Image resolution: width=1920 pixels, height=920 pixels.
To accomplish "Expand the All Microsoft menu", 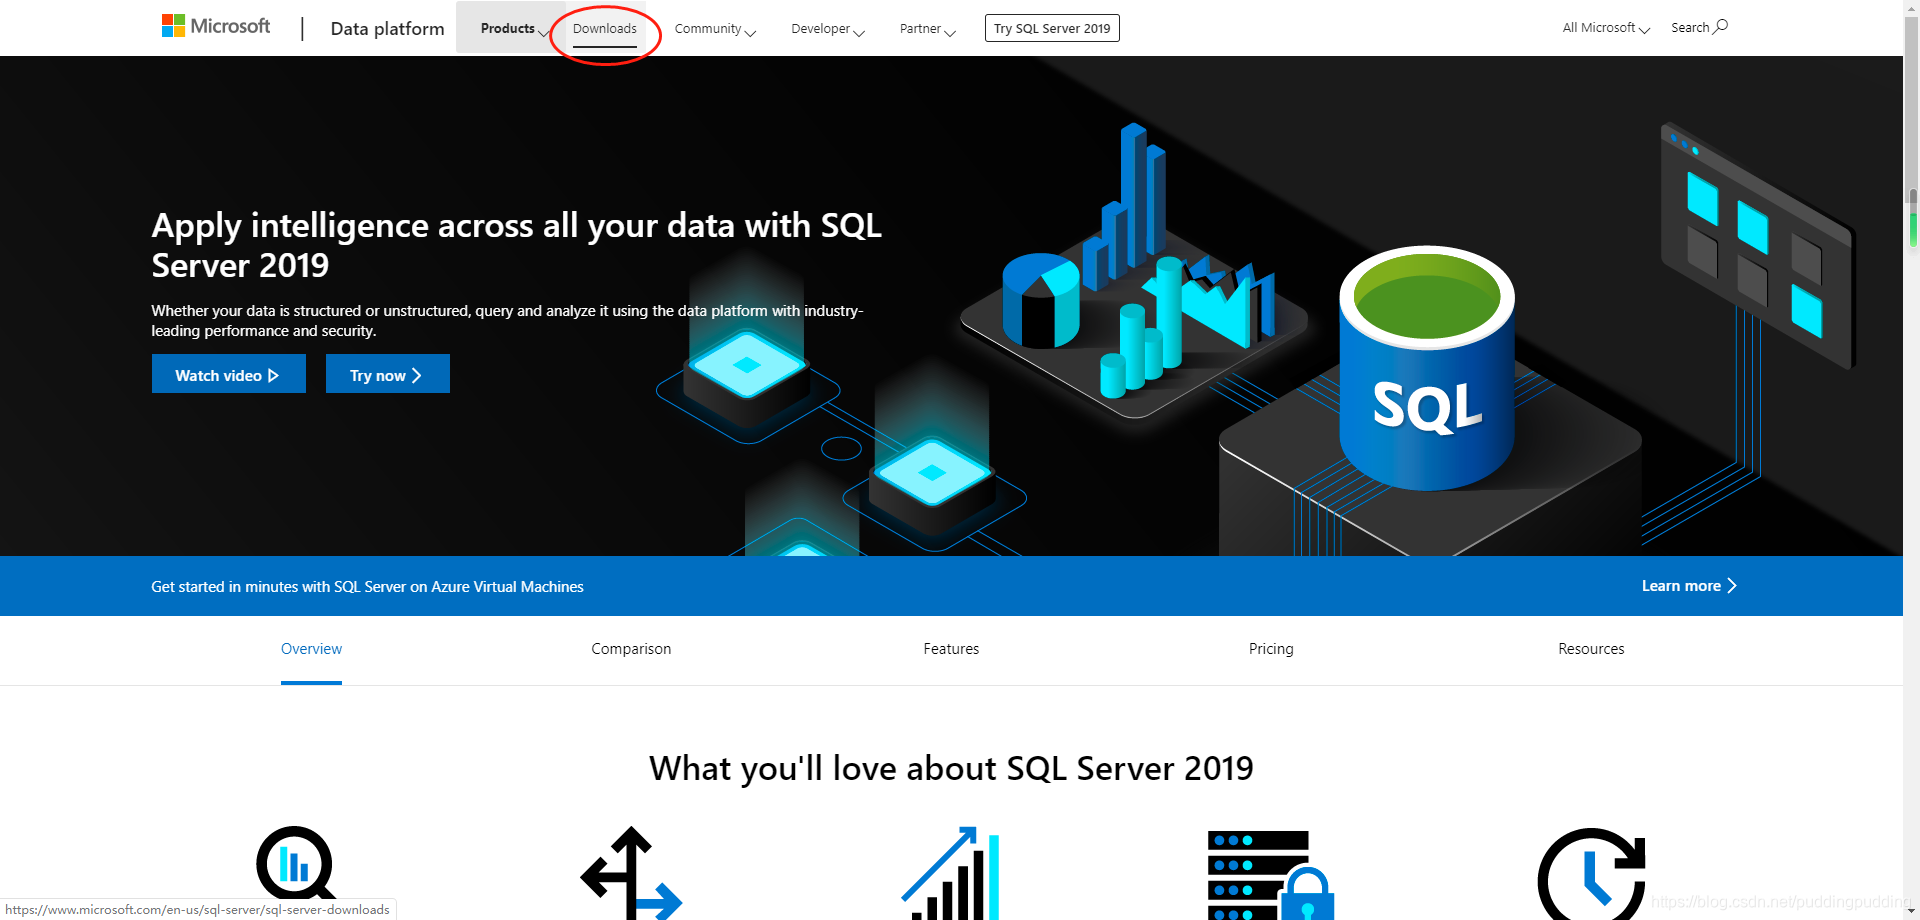I will tap(1606, 28).
